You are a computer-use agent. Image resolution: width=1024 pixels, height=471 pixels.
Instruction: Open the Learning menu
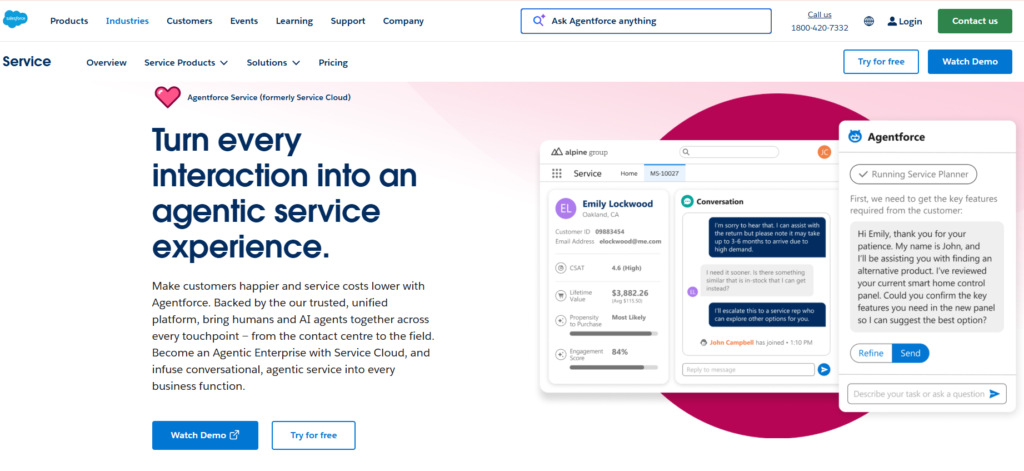[294, 21]
